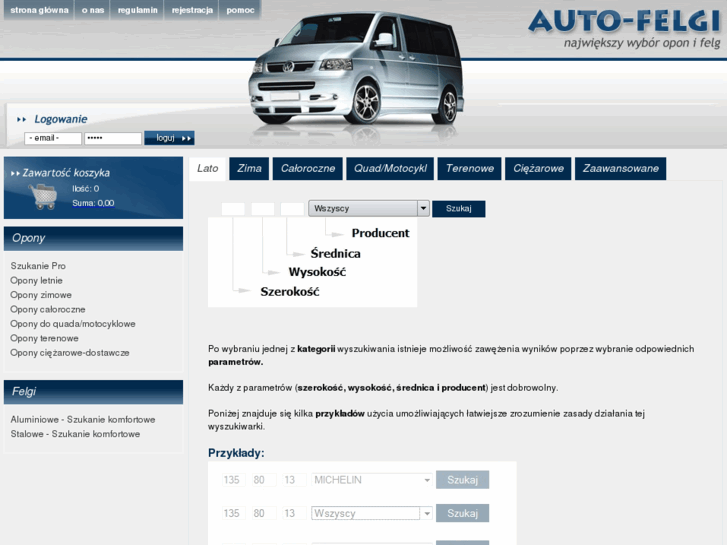The height and width of the screenshot is (545, 727).
Task: Open Opony do quada/motocyklowe link
Action: click(73, 324)
